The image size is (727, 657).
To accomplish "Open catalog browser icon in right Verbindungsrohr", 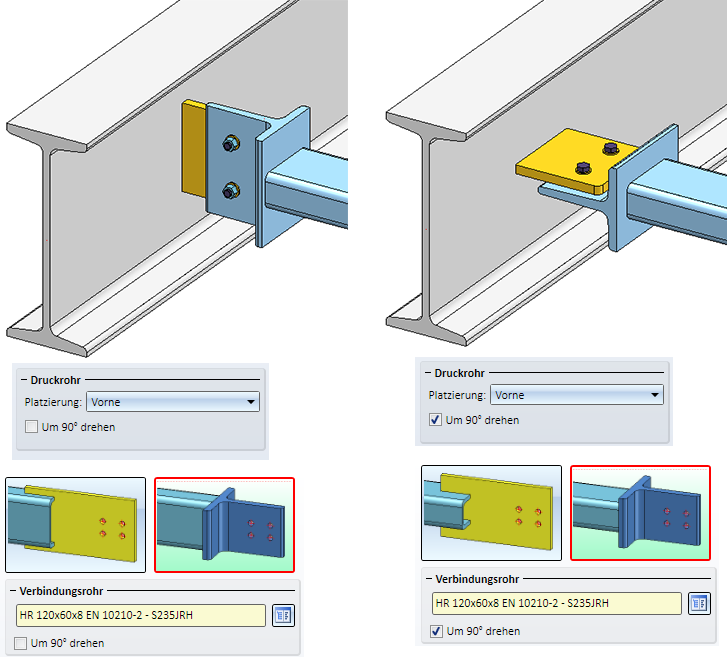I will click(x=699, y=603).
